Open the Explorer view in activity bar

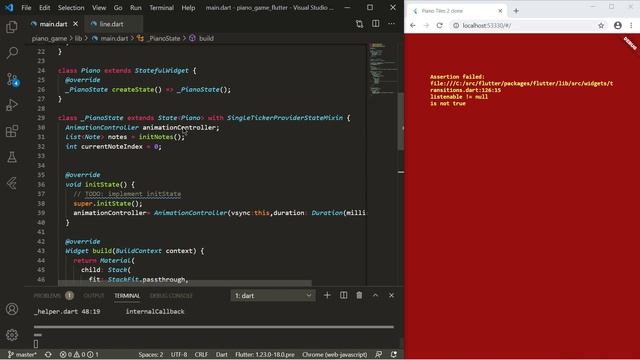coord(12,27)
